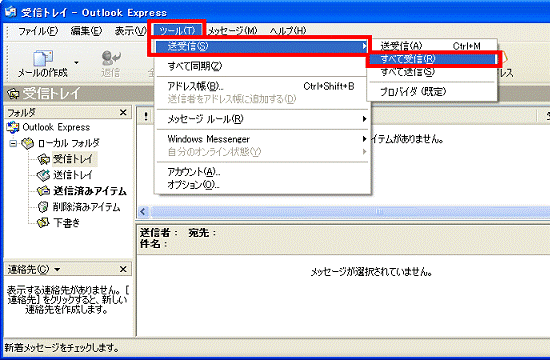Click the Create Mail toolbar icon
Viewport: 550px width, 360px height.
[x=43, y=58]
